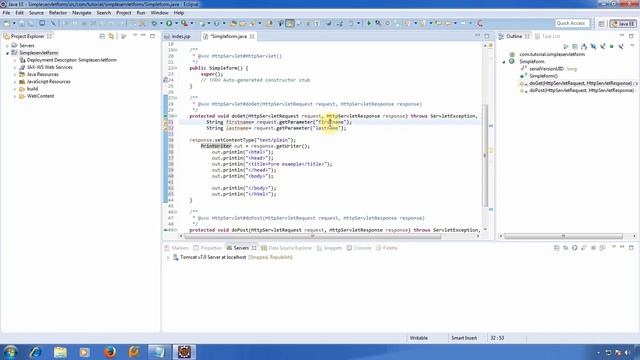Open Windows Explorer folder from taskbar
This screenshot has height=360, width=640.
coord(60,352)
